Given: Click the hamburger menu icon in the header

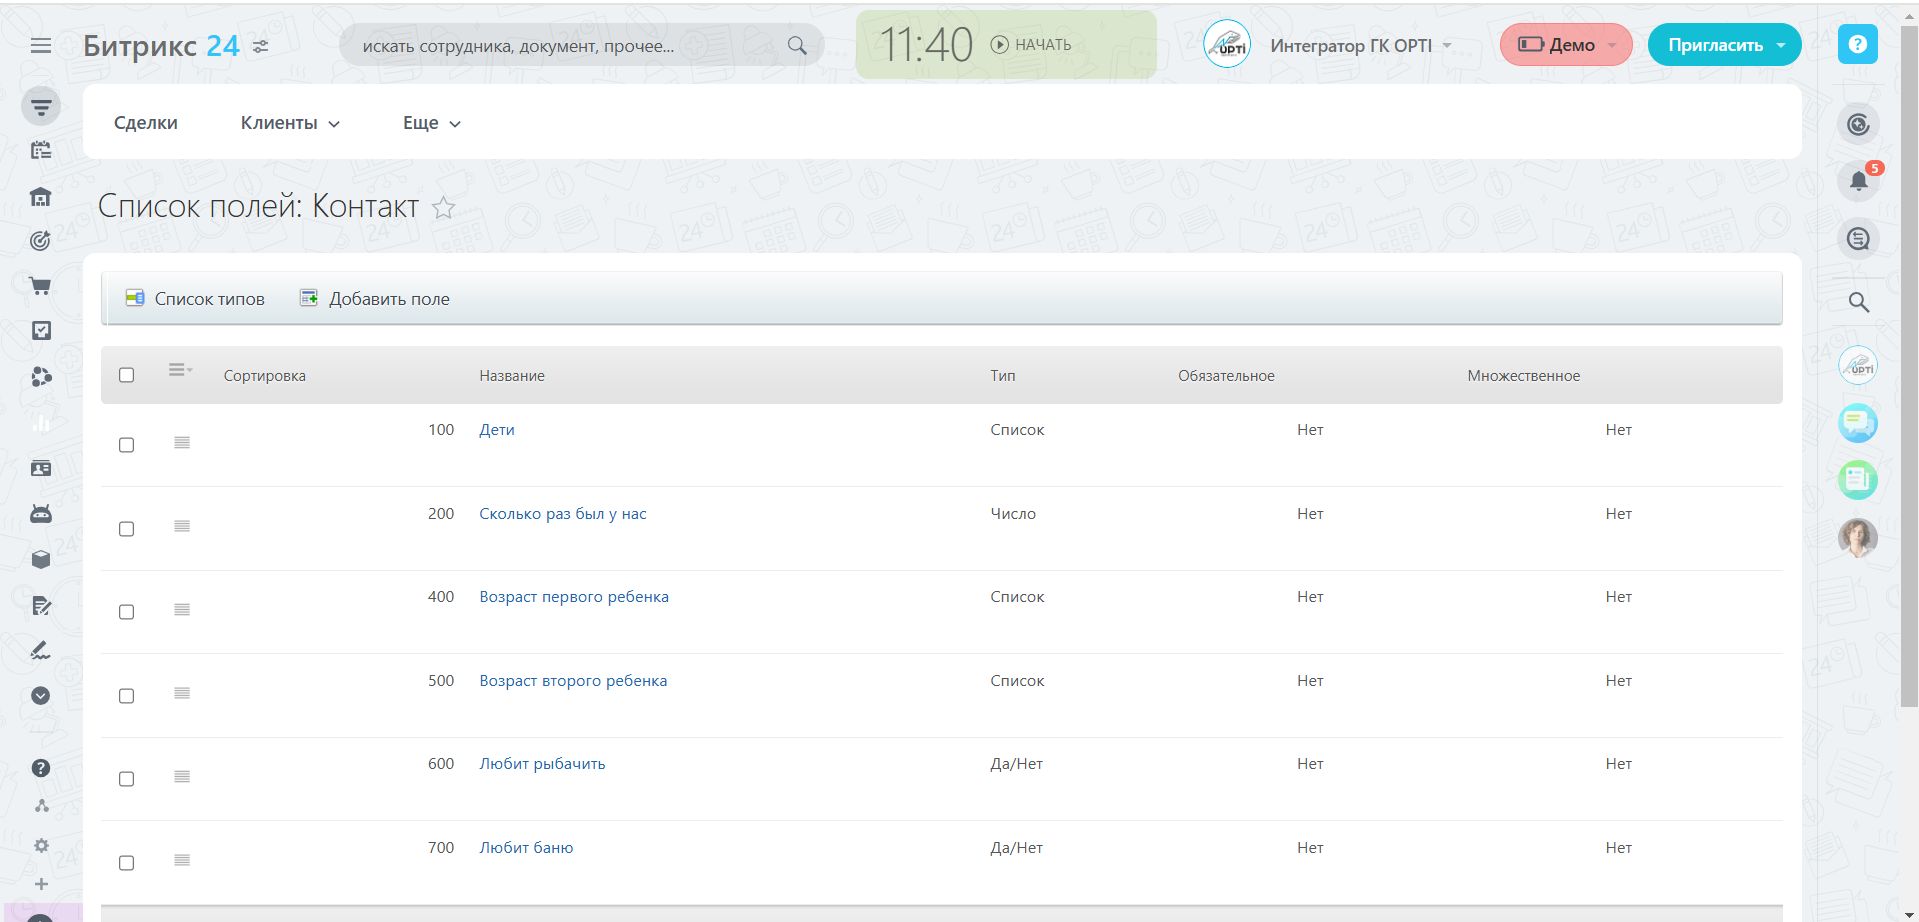Looking at the screenshot, I should click(41, 46).
